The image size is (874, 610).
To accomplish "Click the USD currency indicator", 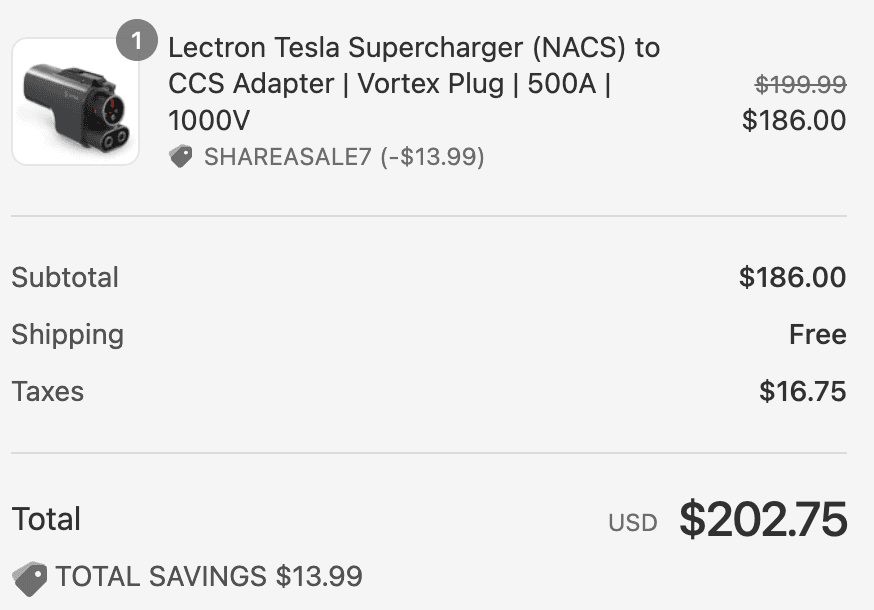I will (x=633, y=523).
